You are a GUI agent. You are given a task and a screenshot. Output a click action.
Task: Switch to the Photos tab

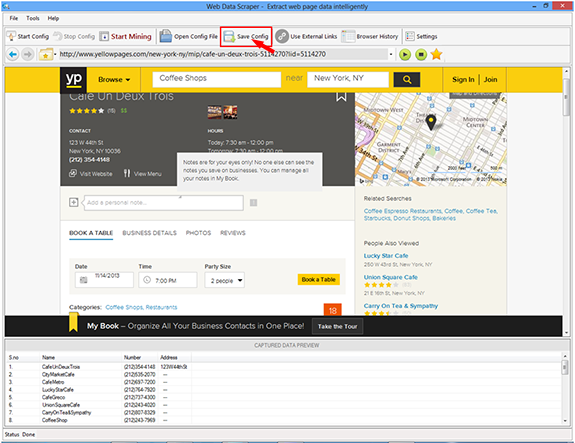[x=198, y=233]
